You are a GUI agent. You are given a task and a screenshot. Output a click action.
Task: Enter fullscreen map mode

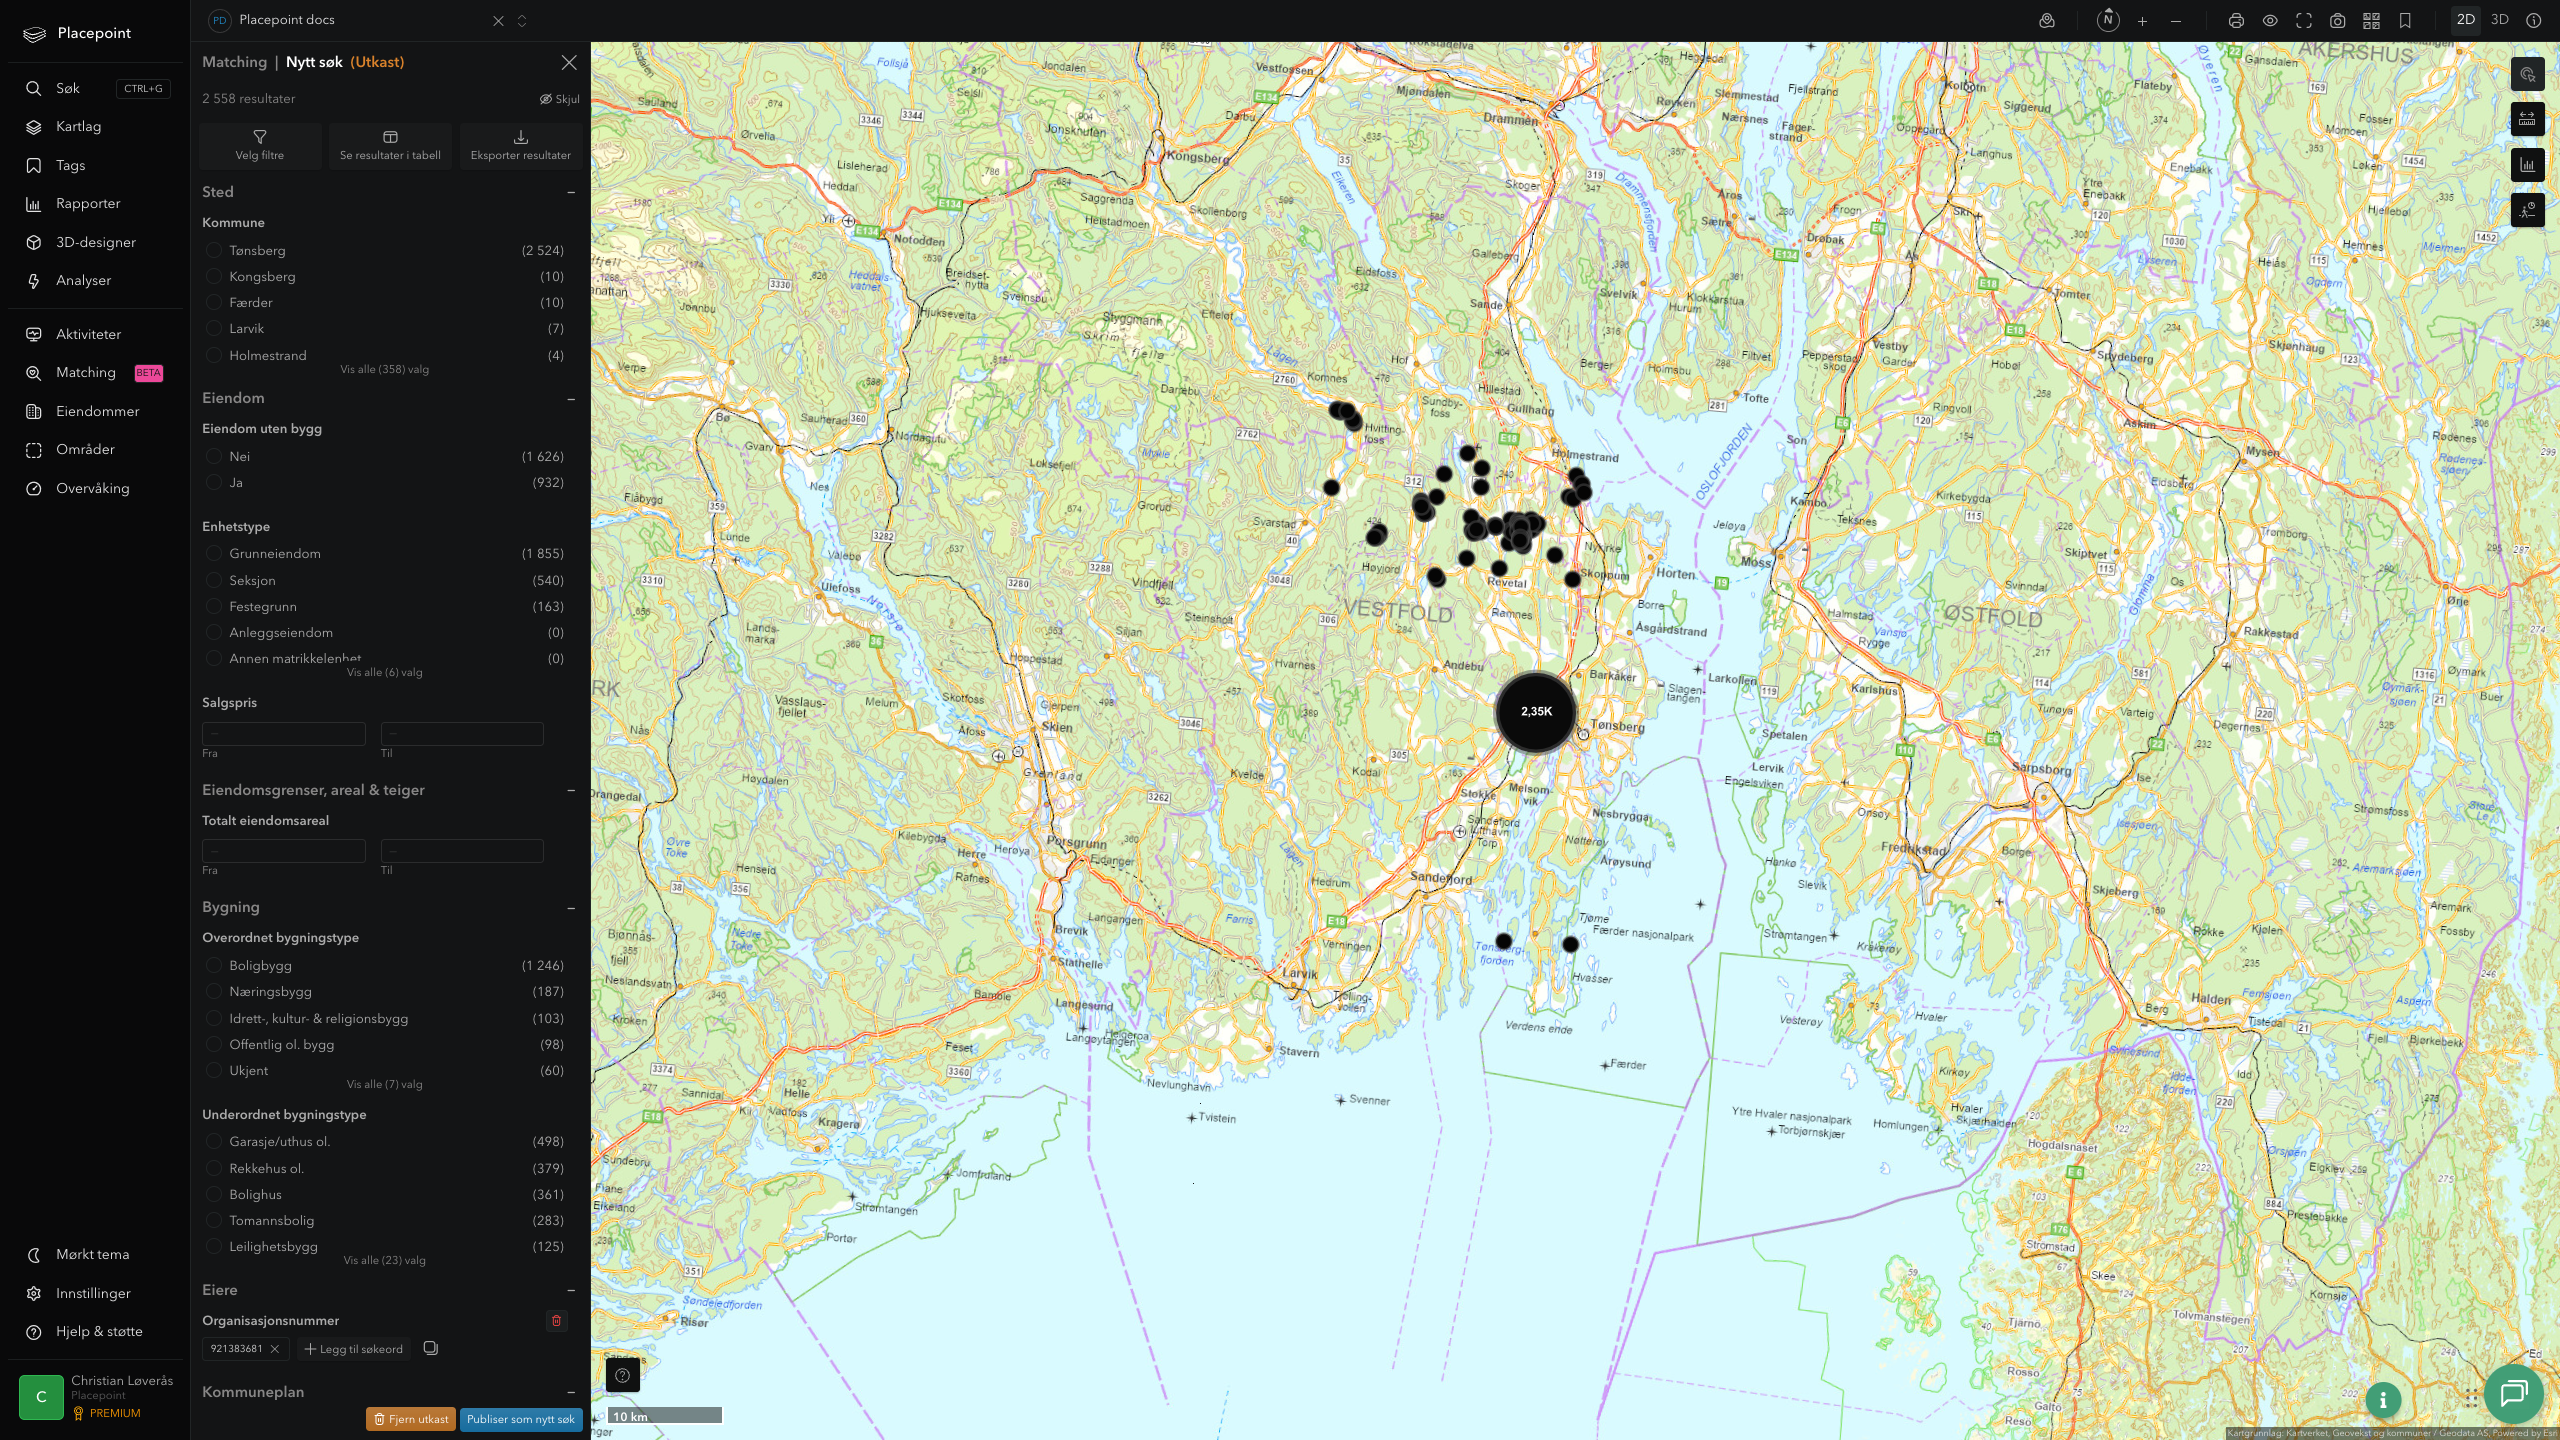(x=2304, y=21)
